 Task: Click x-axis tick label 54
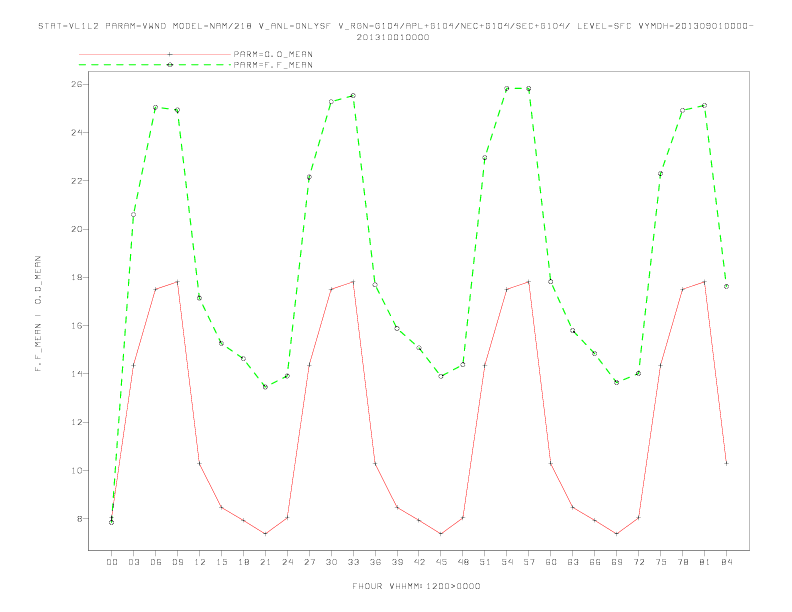pyautogui.click(x=507, y=562)
